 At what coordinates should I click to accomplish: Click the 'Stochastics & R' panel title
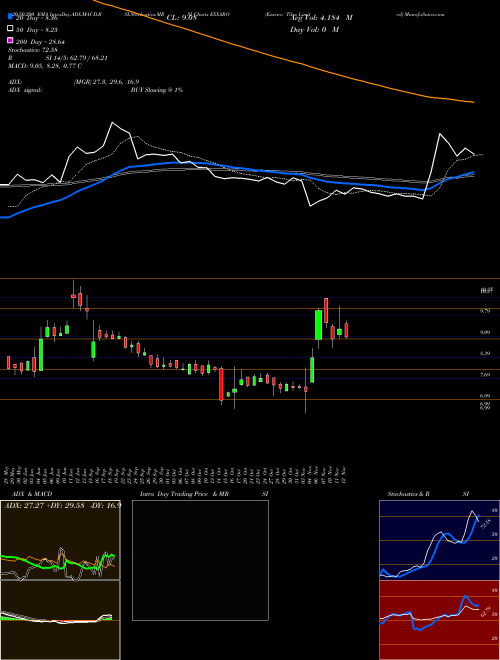click(x=409, y=494)
